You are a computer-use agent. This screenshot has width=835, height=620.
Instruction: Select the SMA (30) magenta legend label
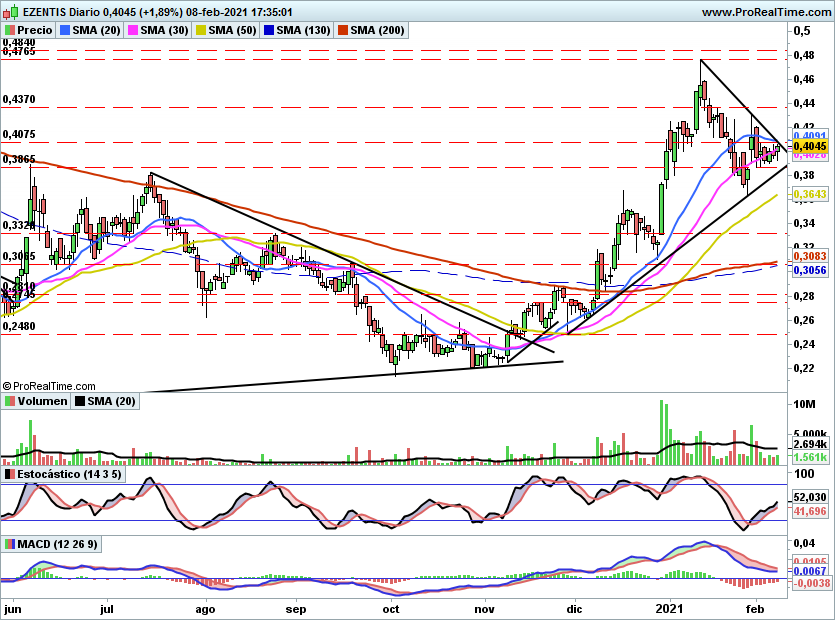click(x=164, y=30)
